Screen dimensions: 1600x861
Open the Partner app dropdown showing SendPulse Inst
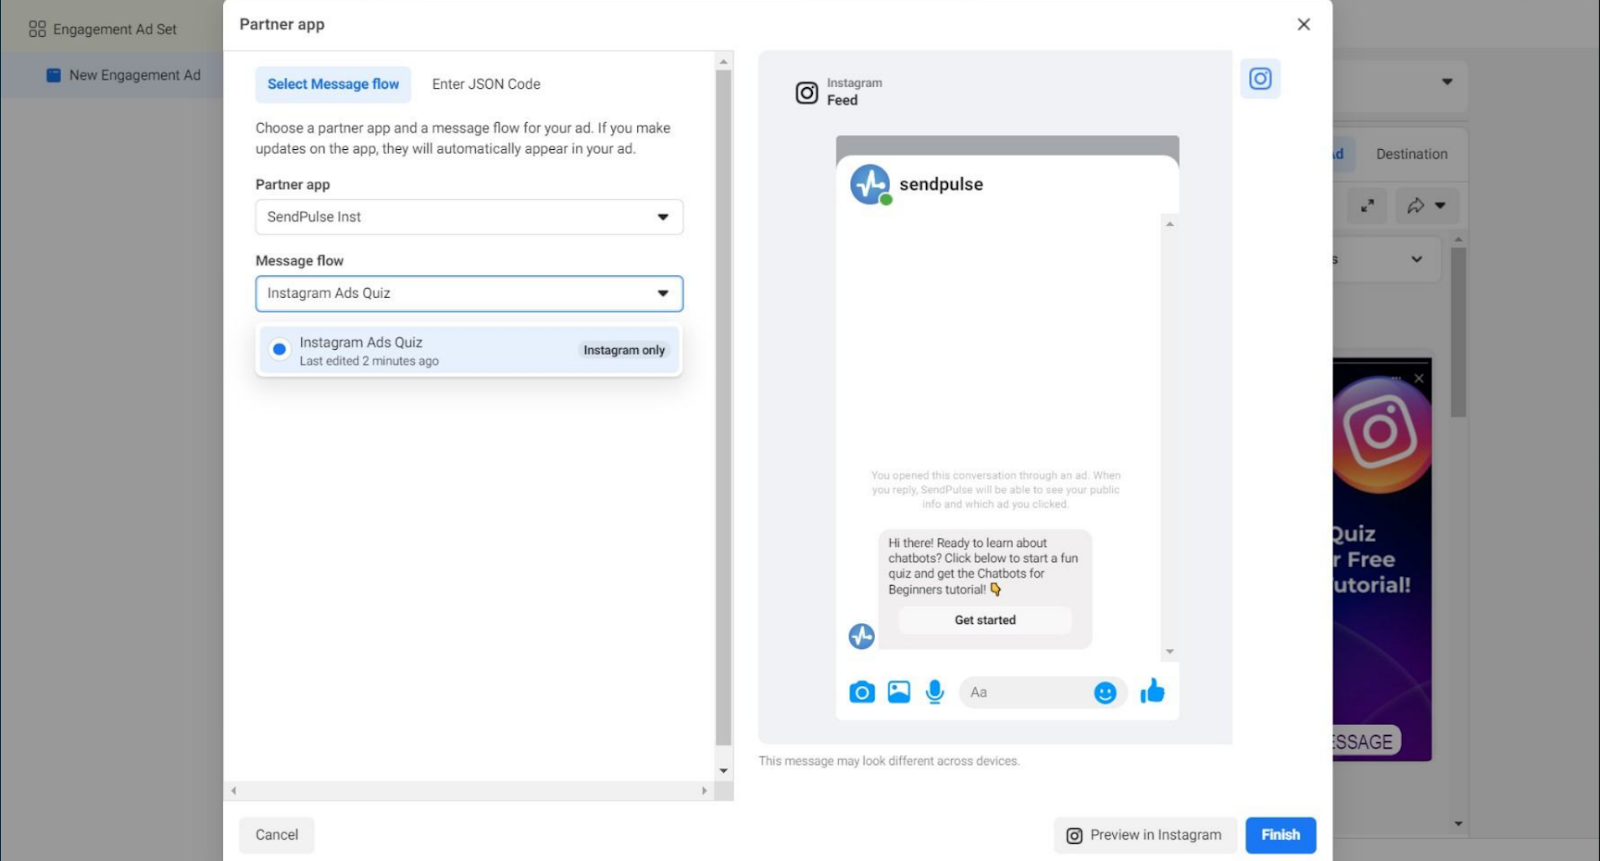click(469, 217)
